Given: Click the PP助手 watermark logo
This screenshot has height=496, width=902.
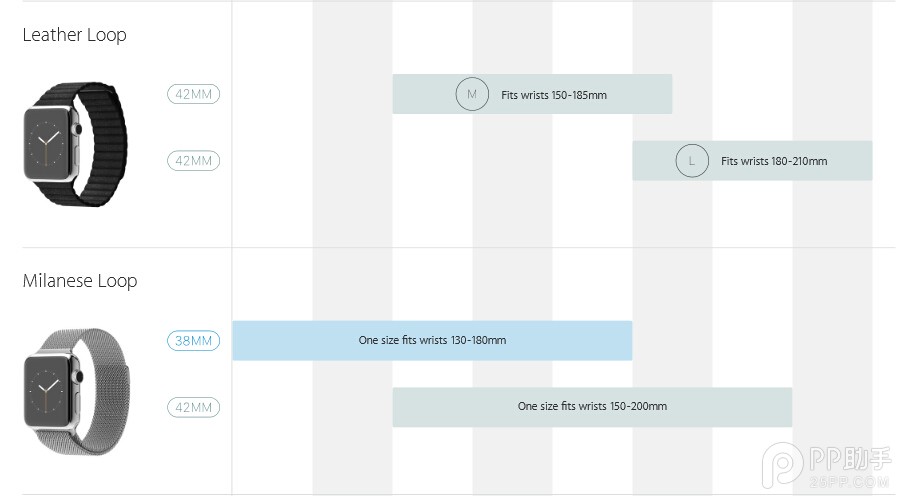Looking at the screenshot, I should click(x=827, y=464).
